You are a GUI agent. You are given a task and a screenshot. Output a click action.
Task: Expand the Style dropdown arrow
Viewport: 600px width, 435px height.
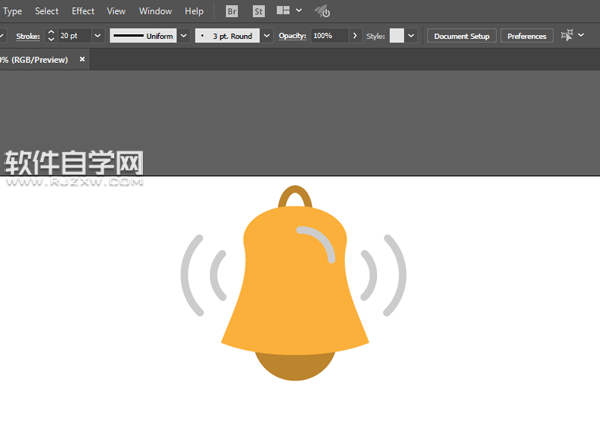411,36
